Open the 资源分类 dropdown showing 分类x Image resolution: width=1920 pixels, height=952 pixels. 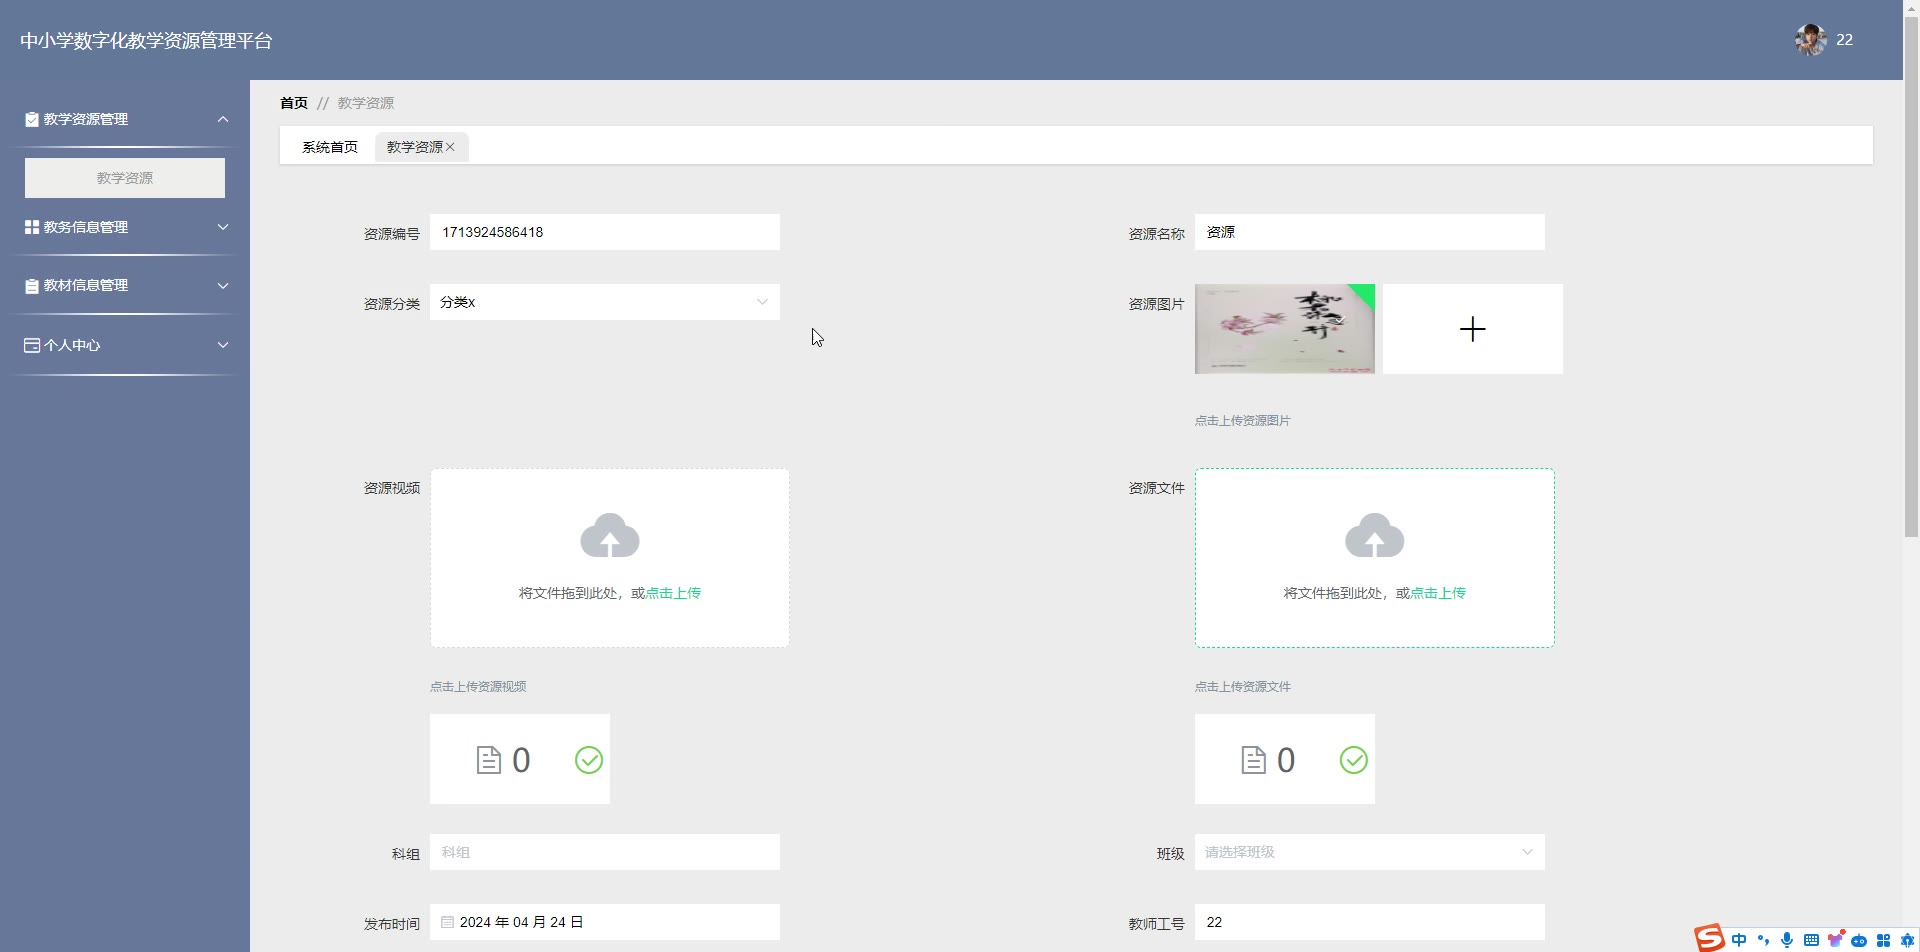(605, 302)
